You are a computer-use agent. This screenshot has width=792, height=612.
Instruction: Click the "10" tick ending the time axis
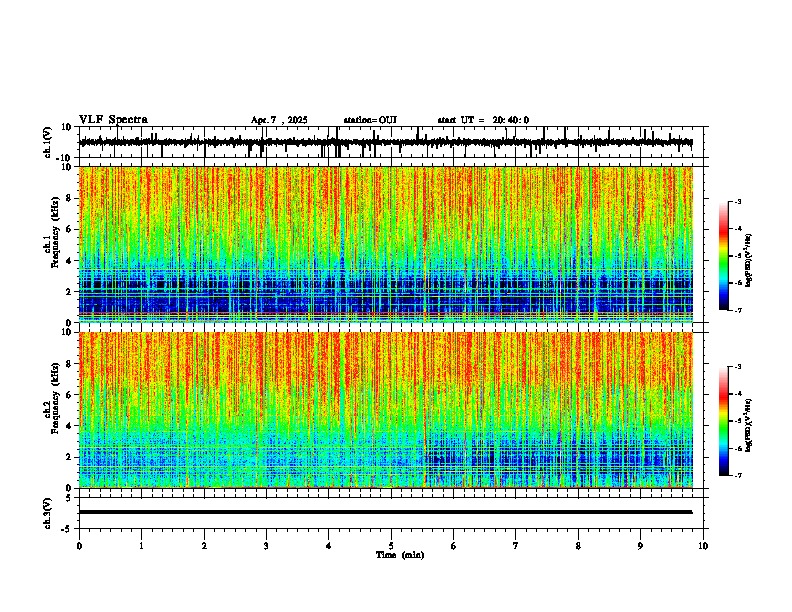(x=703, y=546)
